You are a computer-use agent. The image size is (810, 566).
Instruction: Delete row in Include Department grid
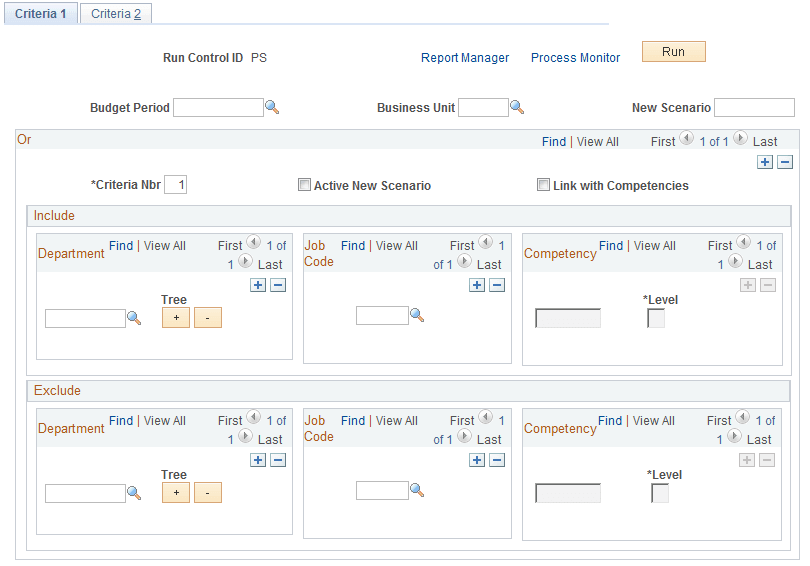(x=278, y=285)
